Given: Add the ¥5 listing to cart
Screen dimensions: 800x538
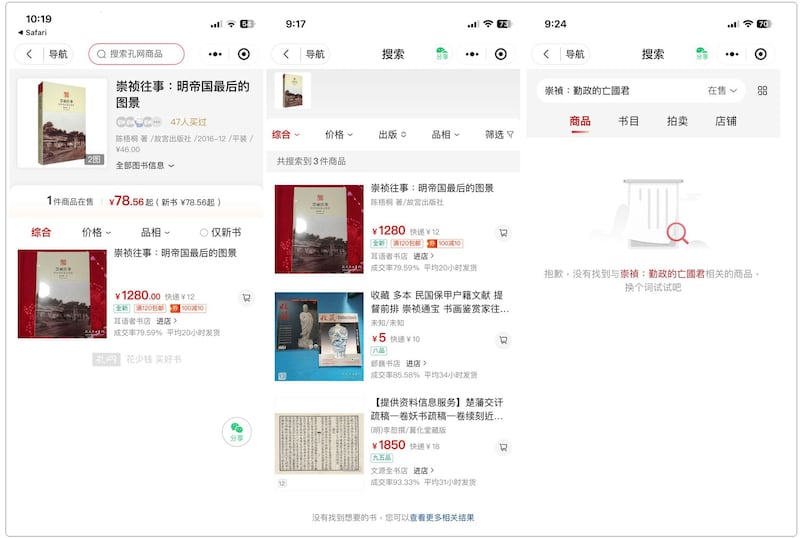Looking at the screenshot, I should [x=503, y=340].
